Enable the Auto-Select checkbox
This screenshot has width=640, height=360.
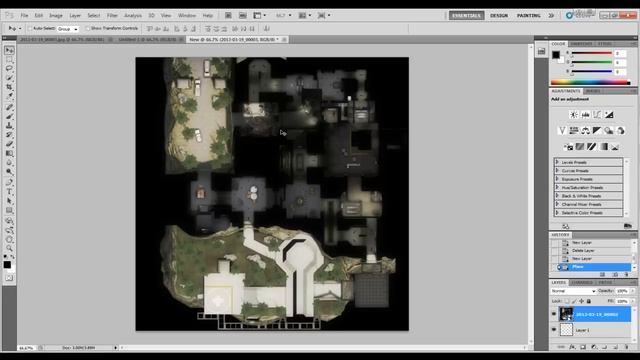coord(30,29)
